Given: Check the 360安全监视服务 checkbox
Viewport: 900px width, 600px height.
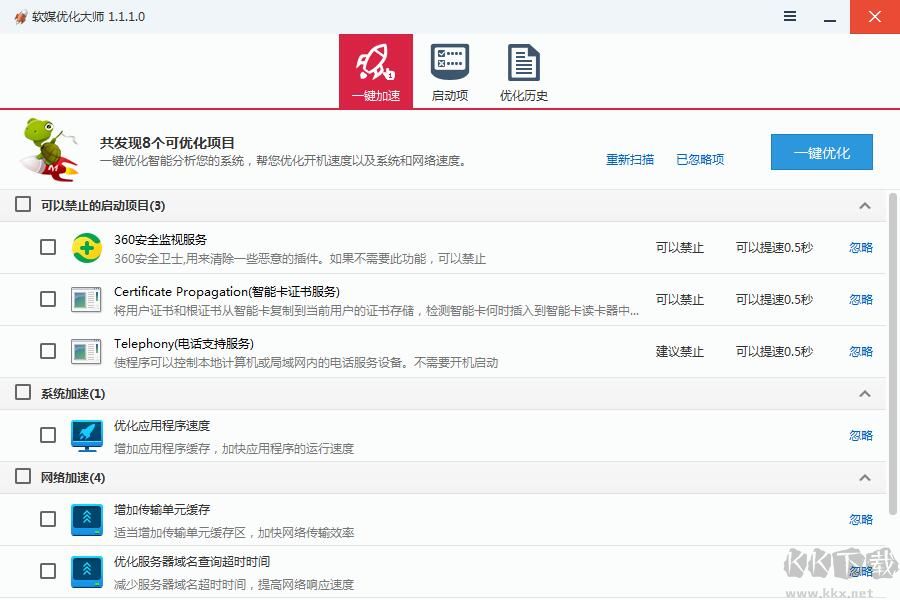Looking at the screenshot, I should point(47,247).
